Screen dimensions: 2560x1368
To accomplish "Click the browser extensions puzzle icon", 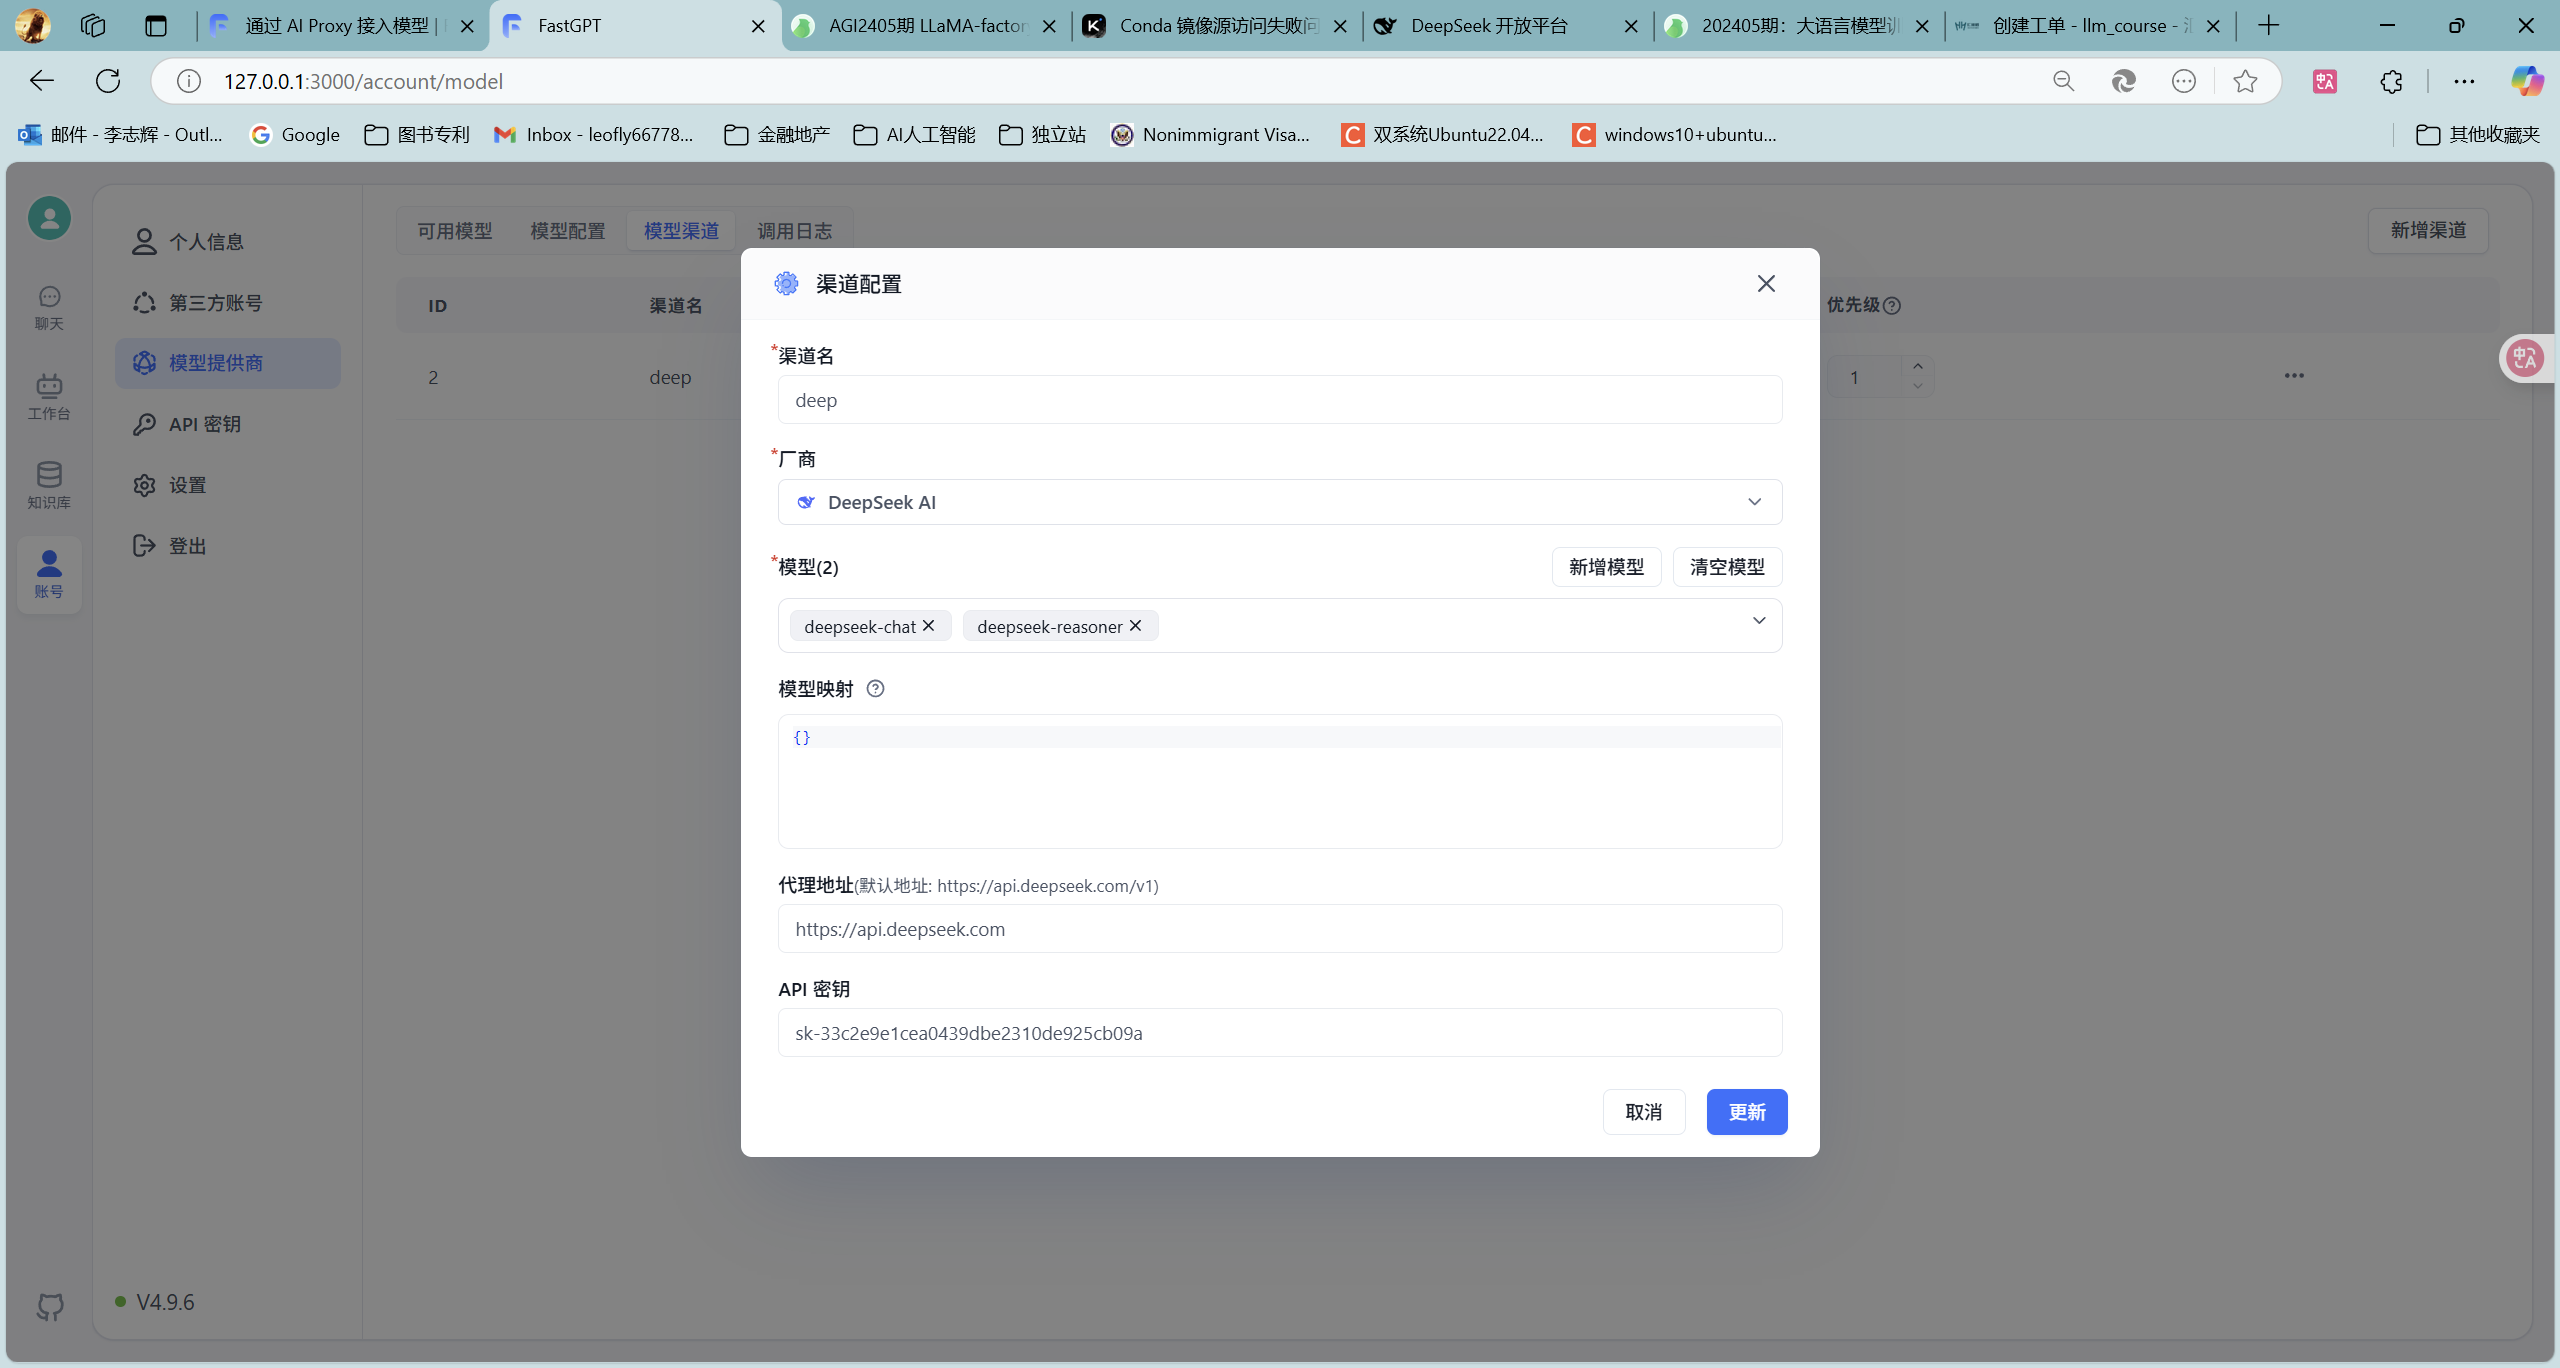I will [x=2391, y=82].
